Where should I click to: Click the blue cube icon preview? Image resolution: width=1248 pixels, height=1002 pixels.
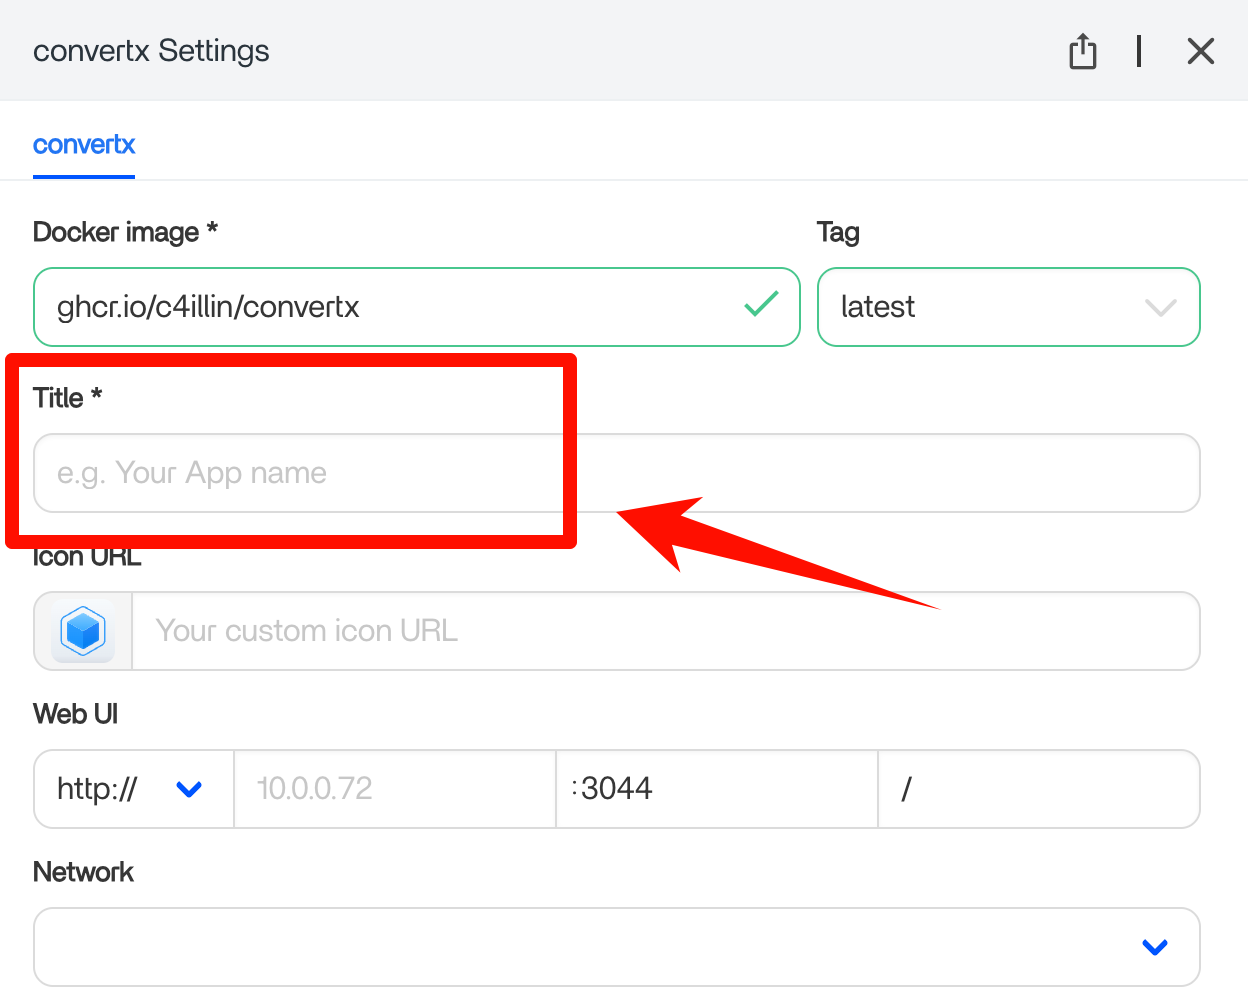pos(83,631)
